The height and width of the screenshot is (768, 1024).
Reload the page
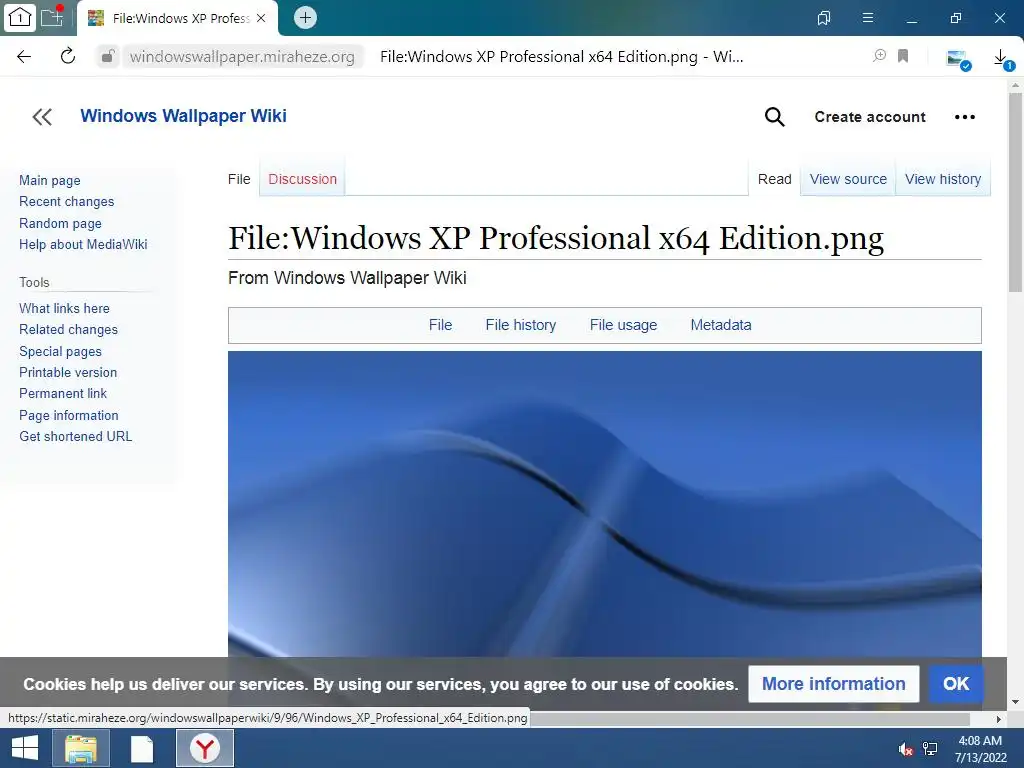pos(67,56)
